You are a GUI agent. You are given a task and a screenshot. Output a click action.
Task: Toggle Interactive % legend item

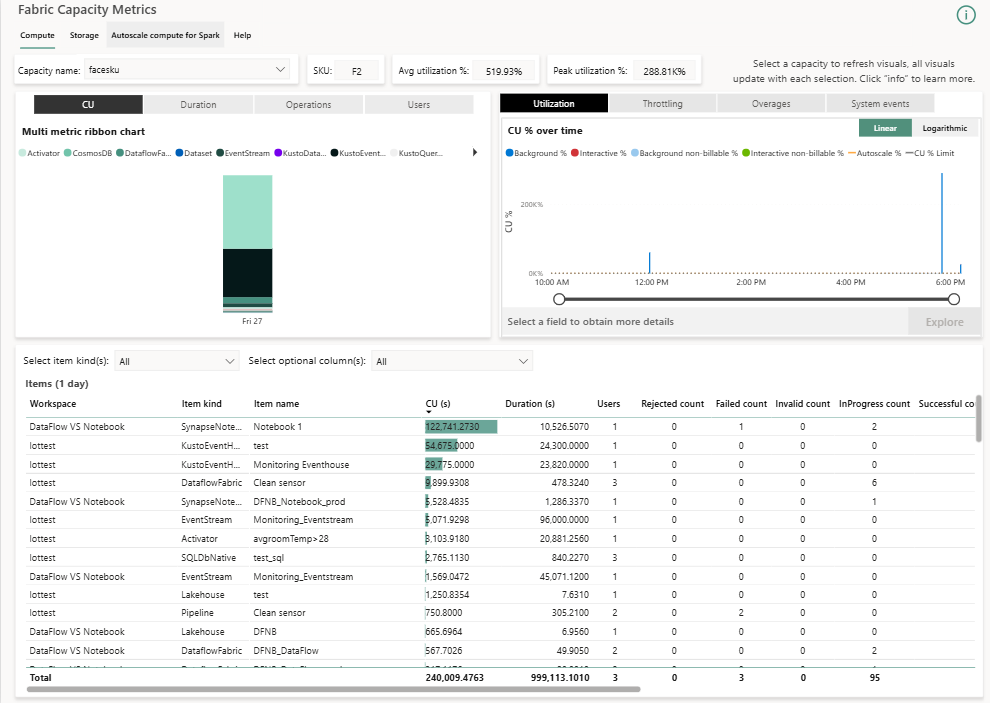pyautogui.click(x=599, y=153)
